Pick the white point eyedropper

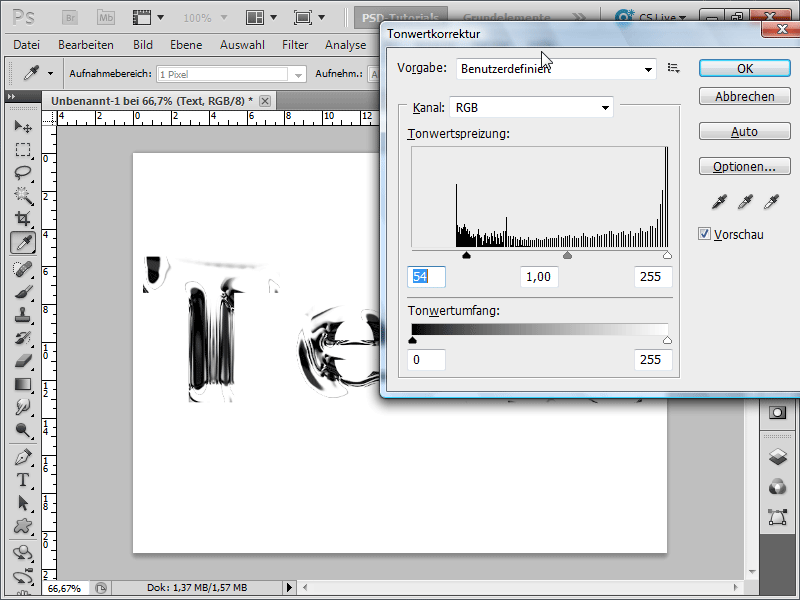771,202
